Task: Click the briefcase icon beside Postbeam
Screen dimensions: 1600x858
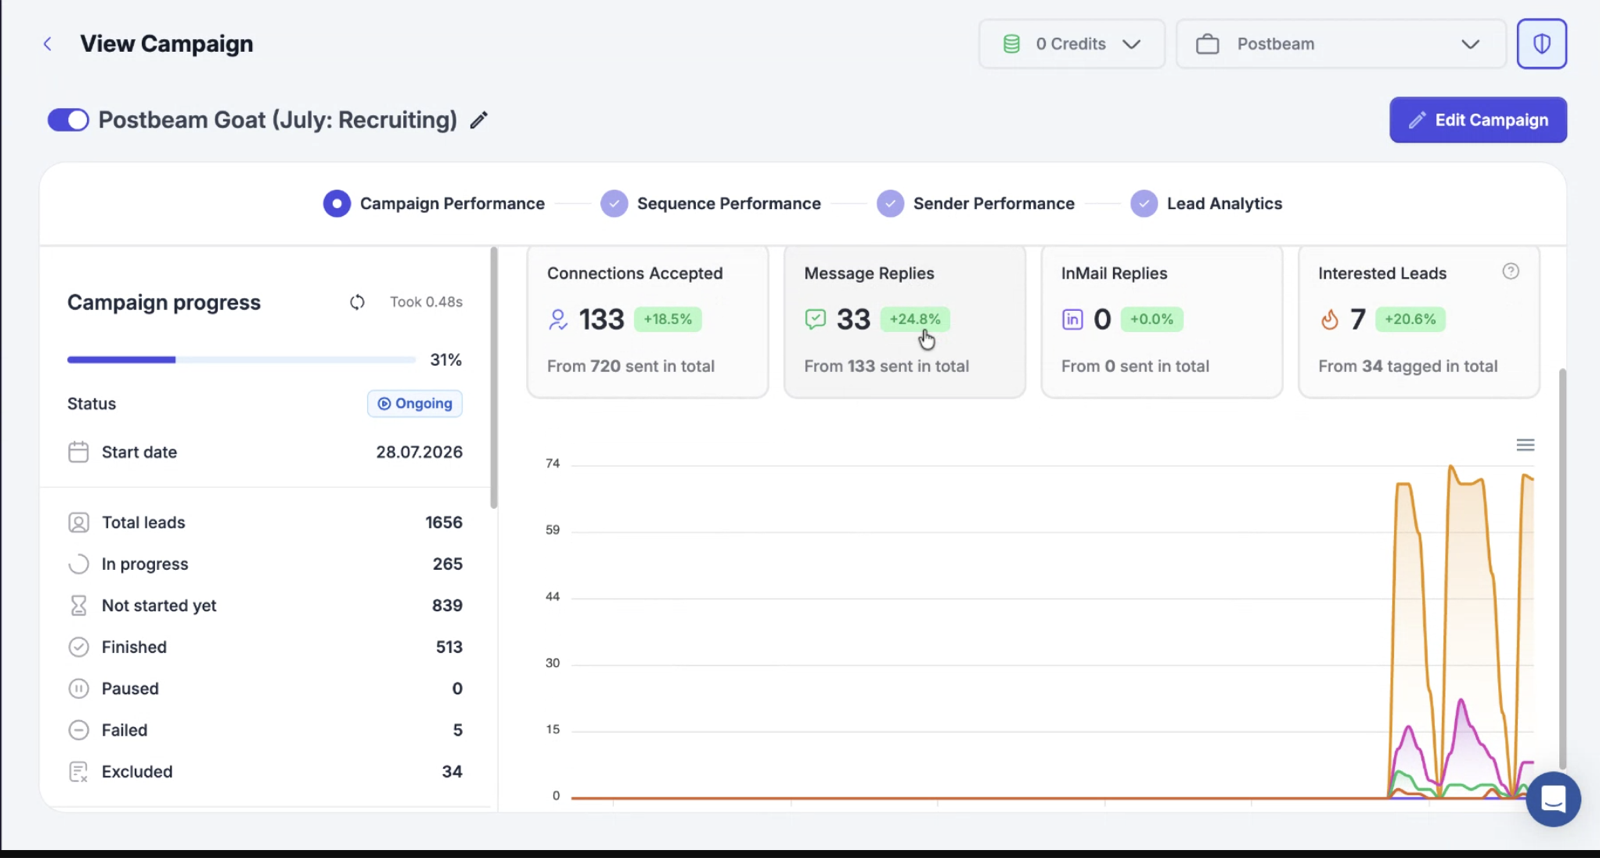Action: (x=1208, y=44)
